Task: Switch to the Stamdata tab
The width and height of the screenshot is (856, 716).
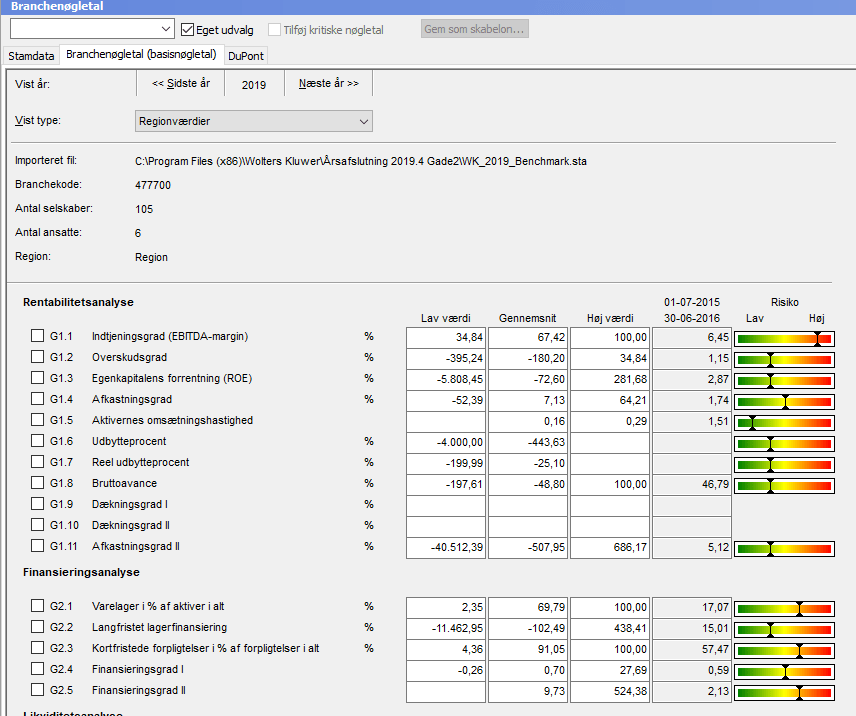Action: pyautogui.click(x=31, y=56)
